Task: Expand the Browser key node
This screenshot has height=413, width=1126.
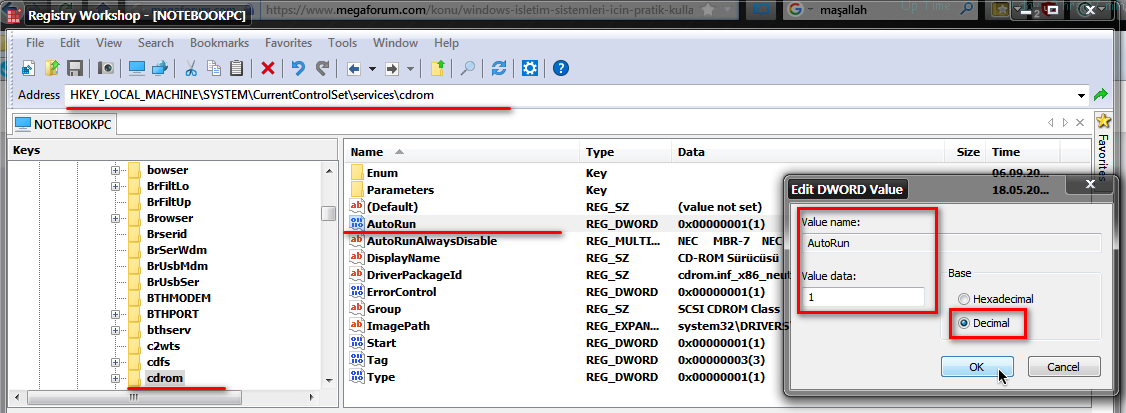Action: (115, 218)
